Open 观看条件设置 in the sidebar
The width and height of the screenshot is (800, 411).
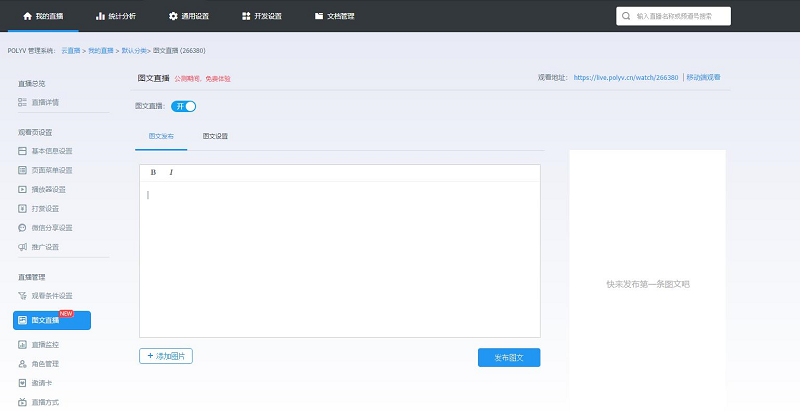click(x=51, y=295)
